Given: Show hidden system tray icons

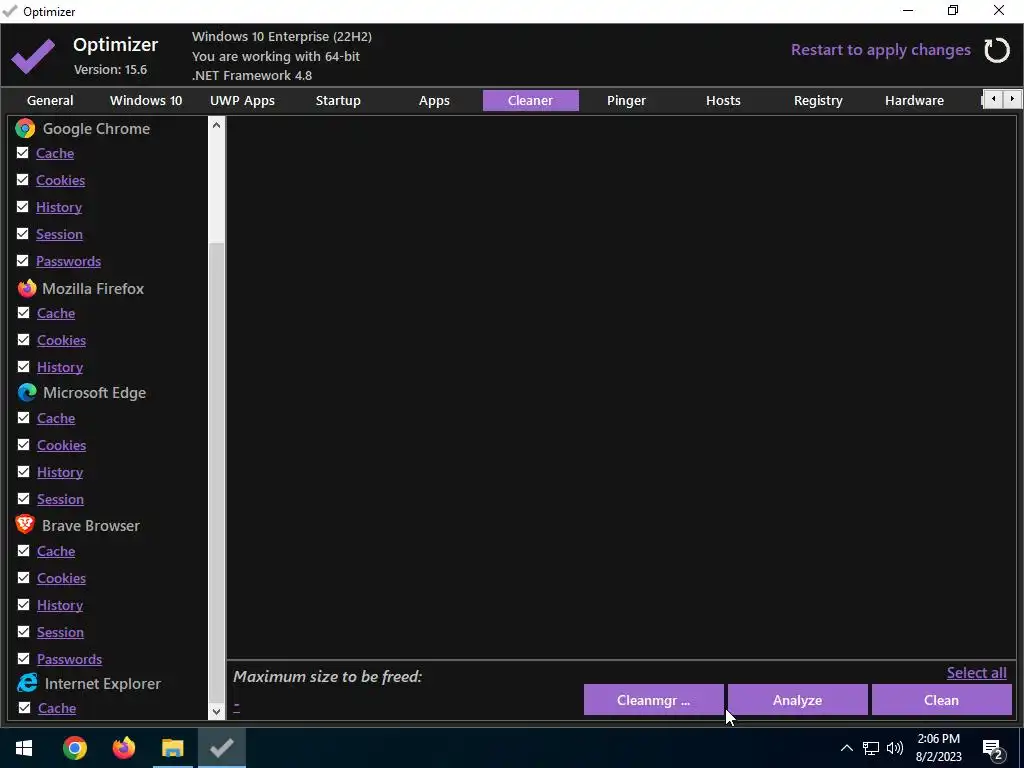Looking at the screenshot, I should pos(846,748).
